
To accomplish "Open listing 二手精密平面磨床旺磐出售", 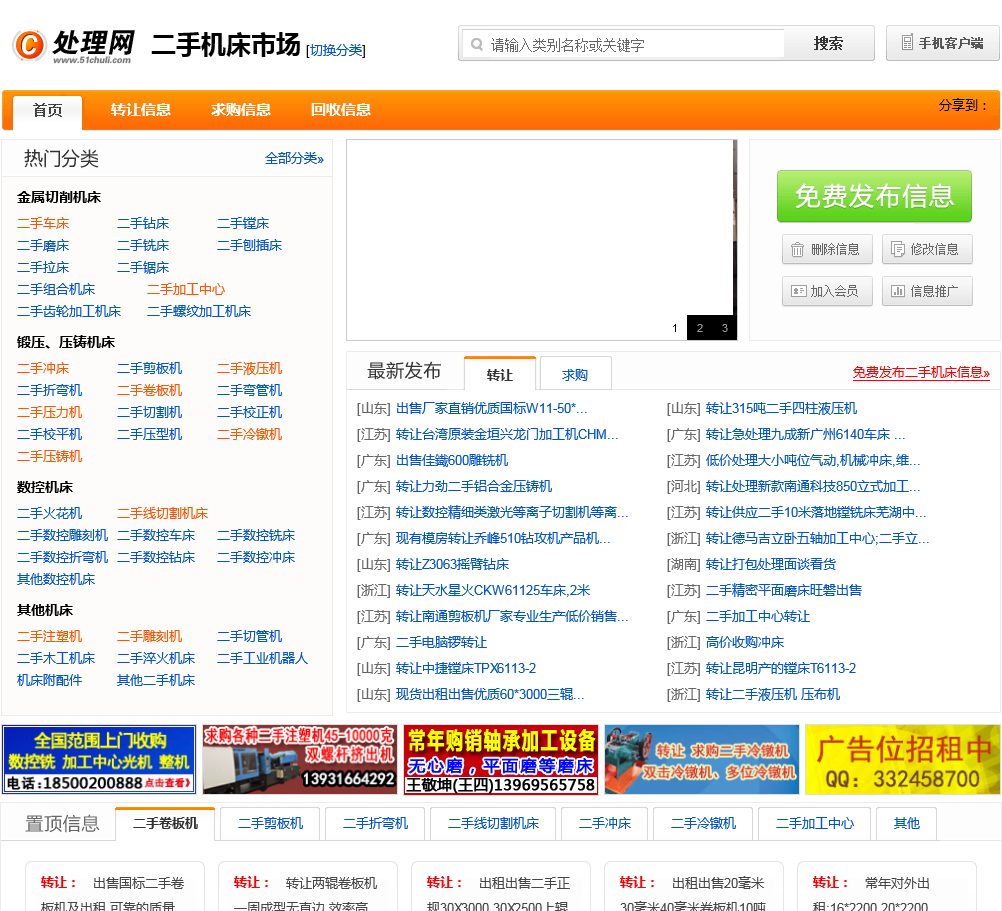I will click(x=783, y=590).
